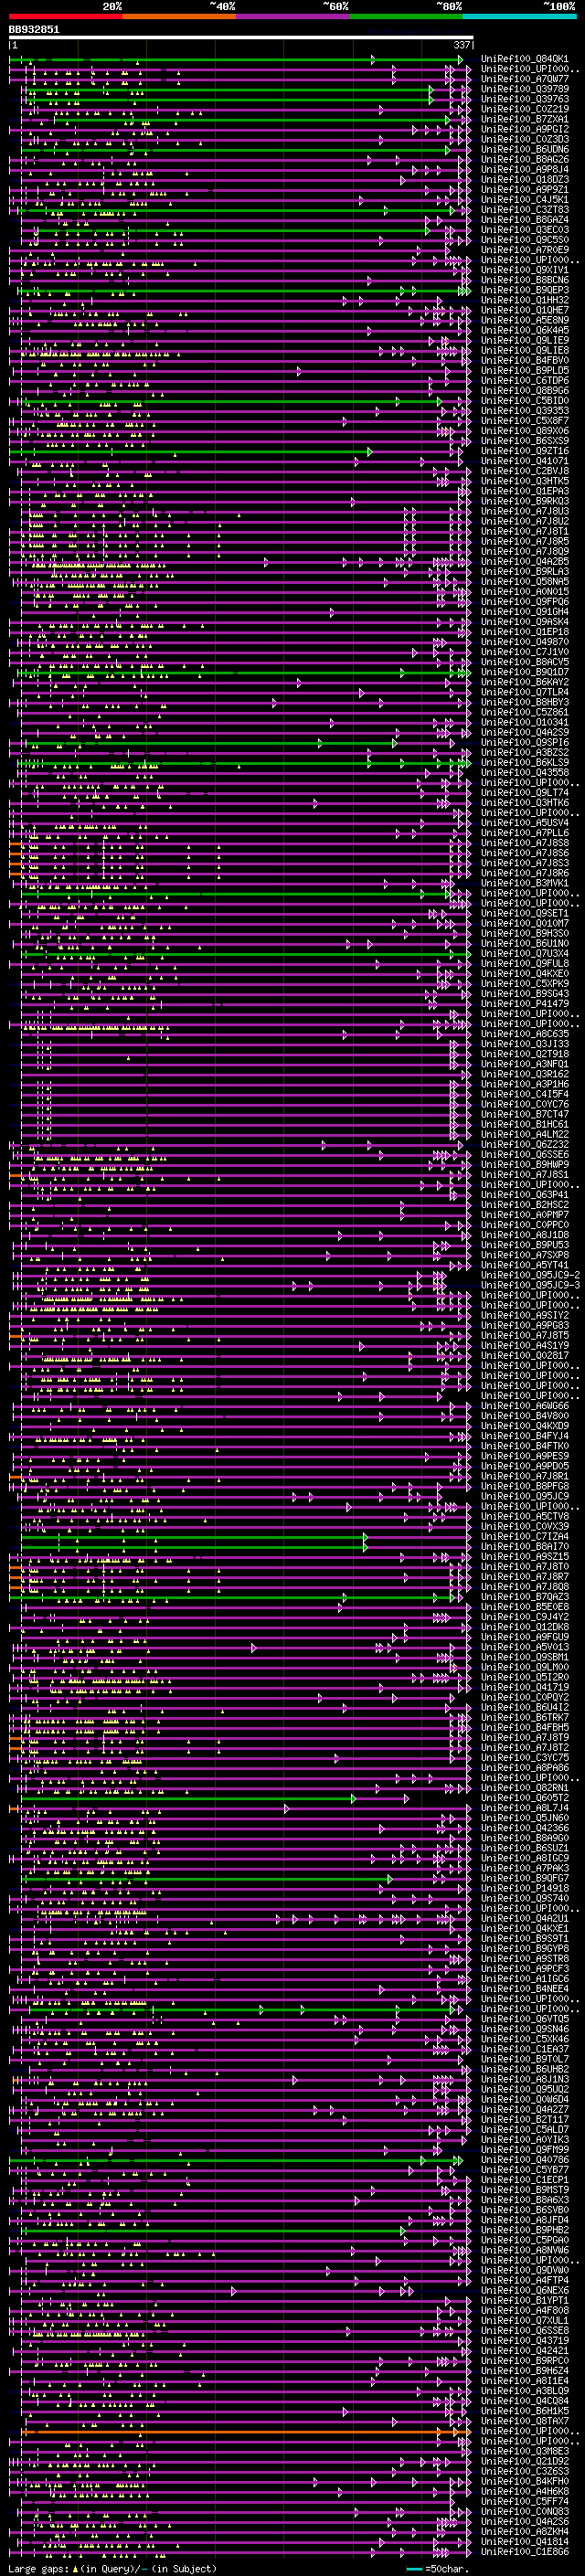Select the UniRef100_B9Q1D7 label

(x=525, y=672)
